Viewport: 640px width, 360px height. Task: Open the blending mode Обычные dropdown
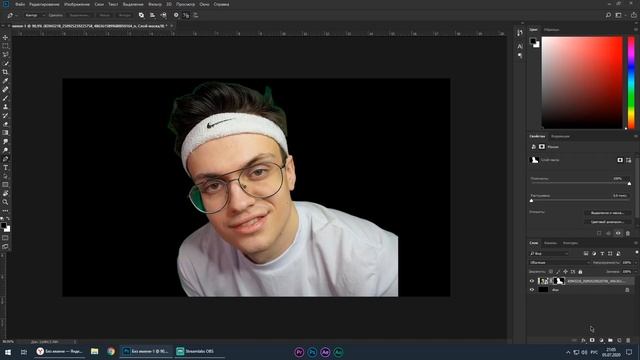(x=560, y=262)
